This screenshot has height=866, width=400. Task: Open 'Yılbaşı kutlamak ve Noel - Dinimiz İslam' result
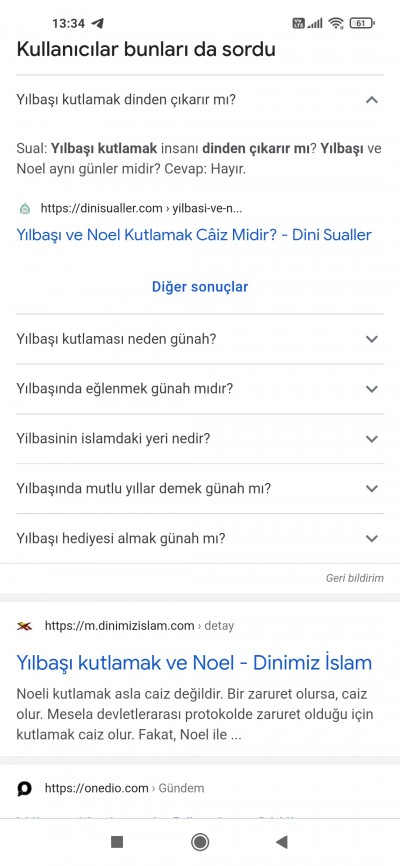pos(194,662)
